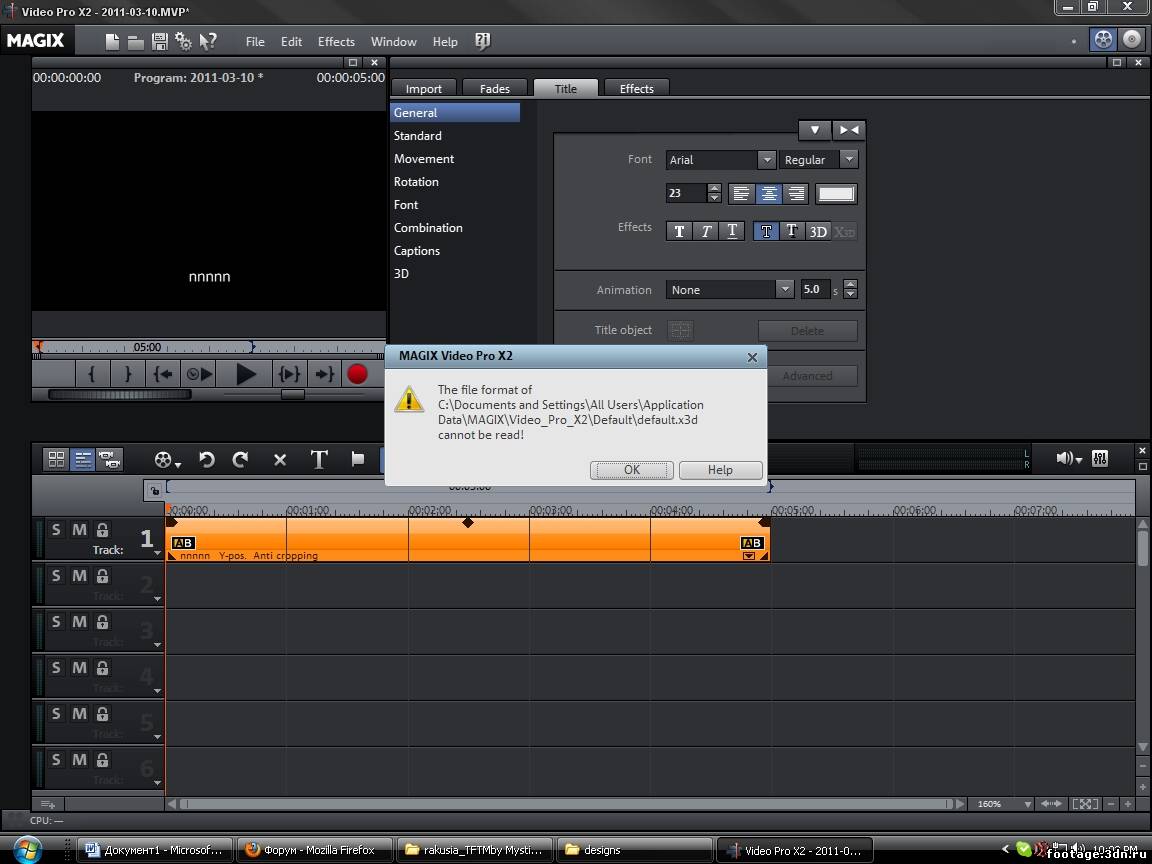Save the project with the floppy disk icon
Screen dimensions: 1152x864
[159, 42]
